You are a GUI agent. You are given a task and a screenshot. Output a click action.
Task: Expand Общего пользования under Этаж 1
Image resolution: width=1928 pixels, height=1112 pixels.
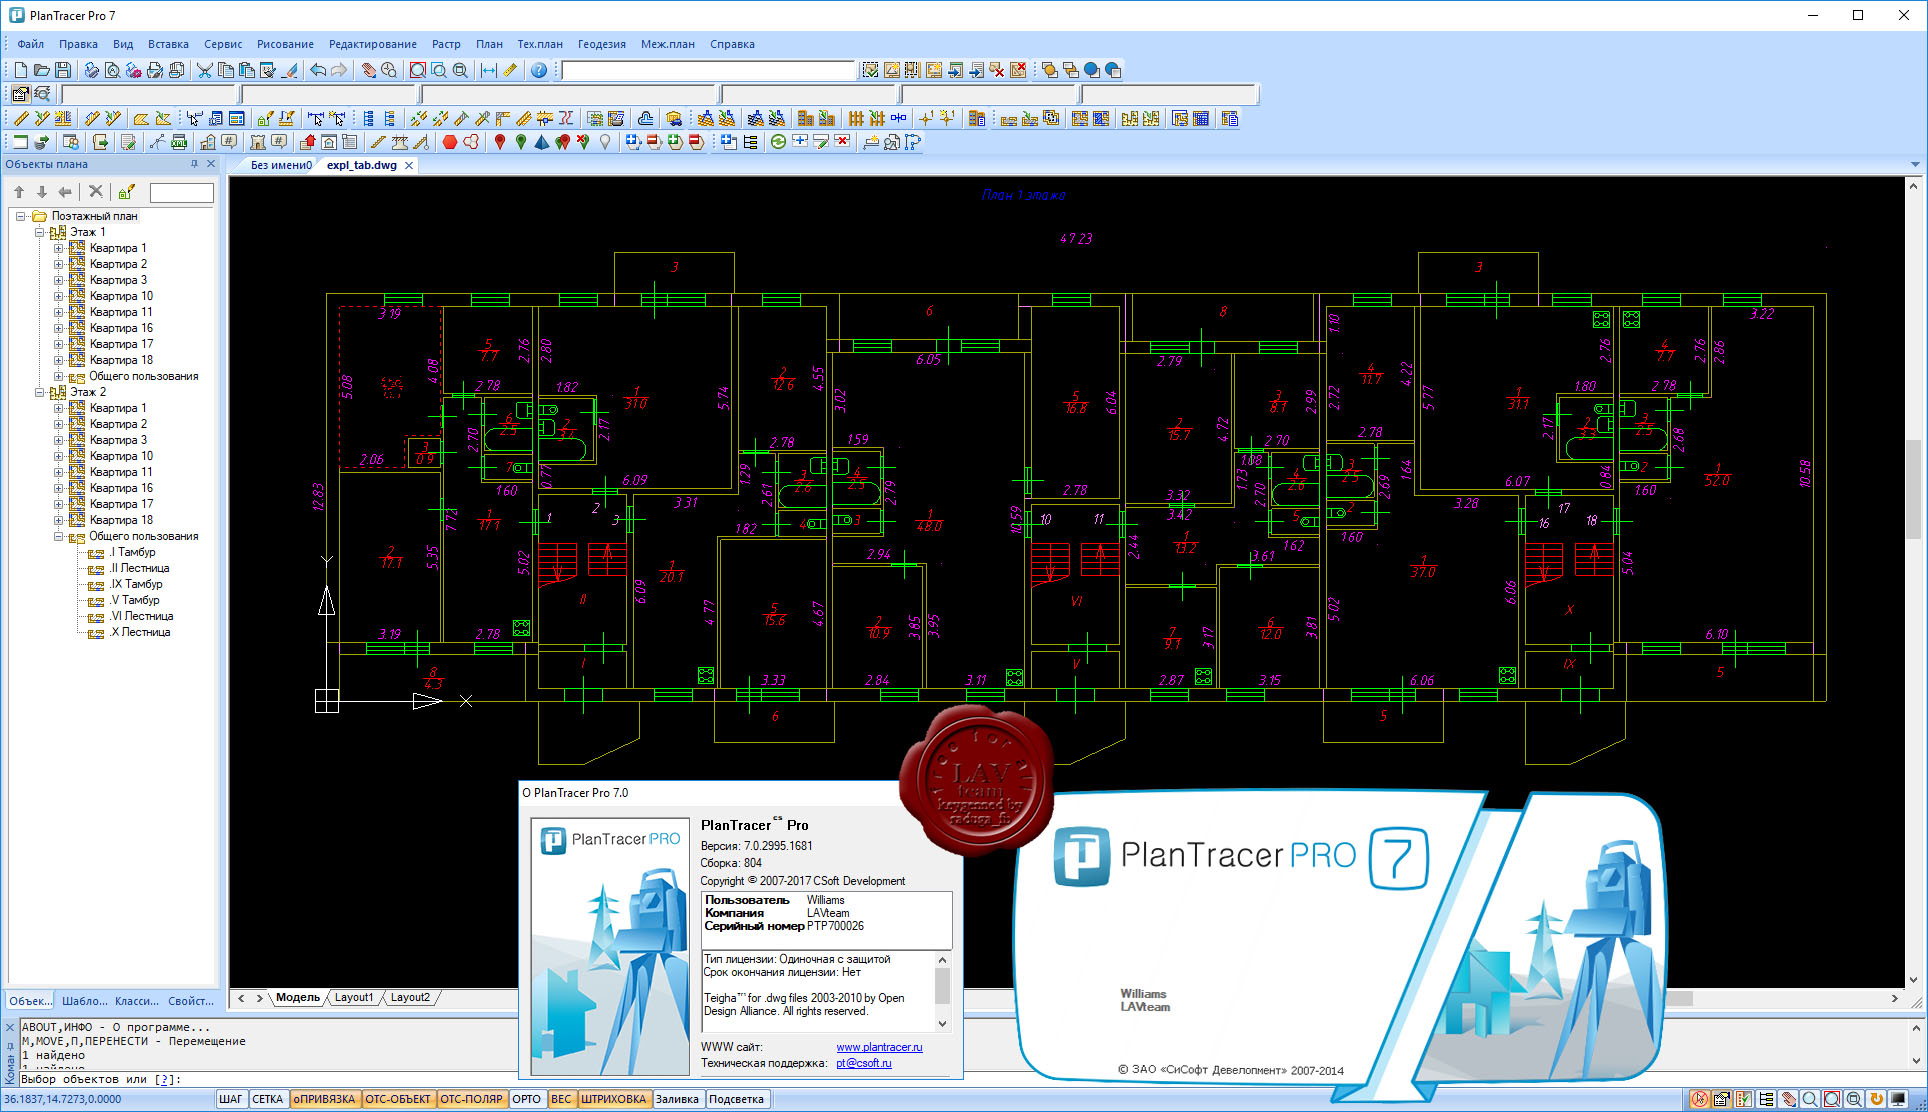pos(58,376)
